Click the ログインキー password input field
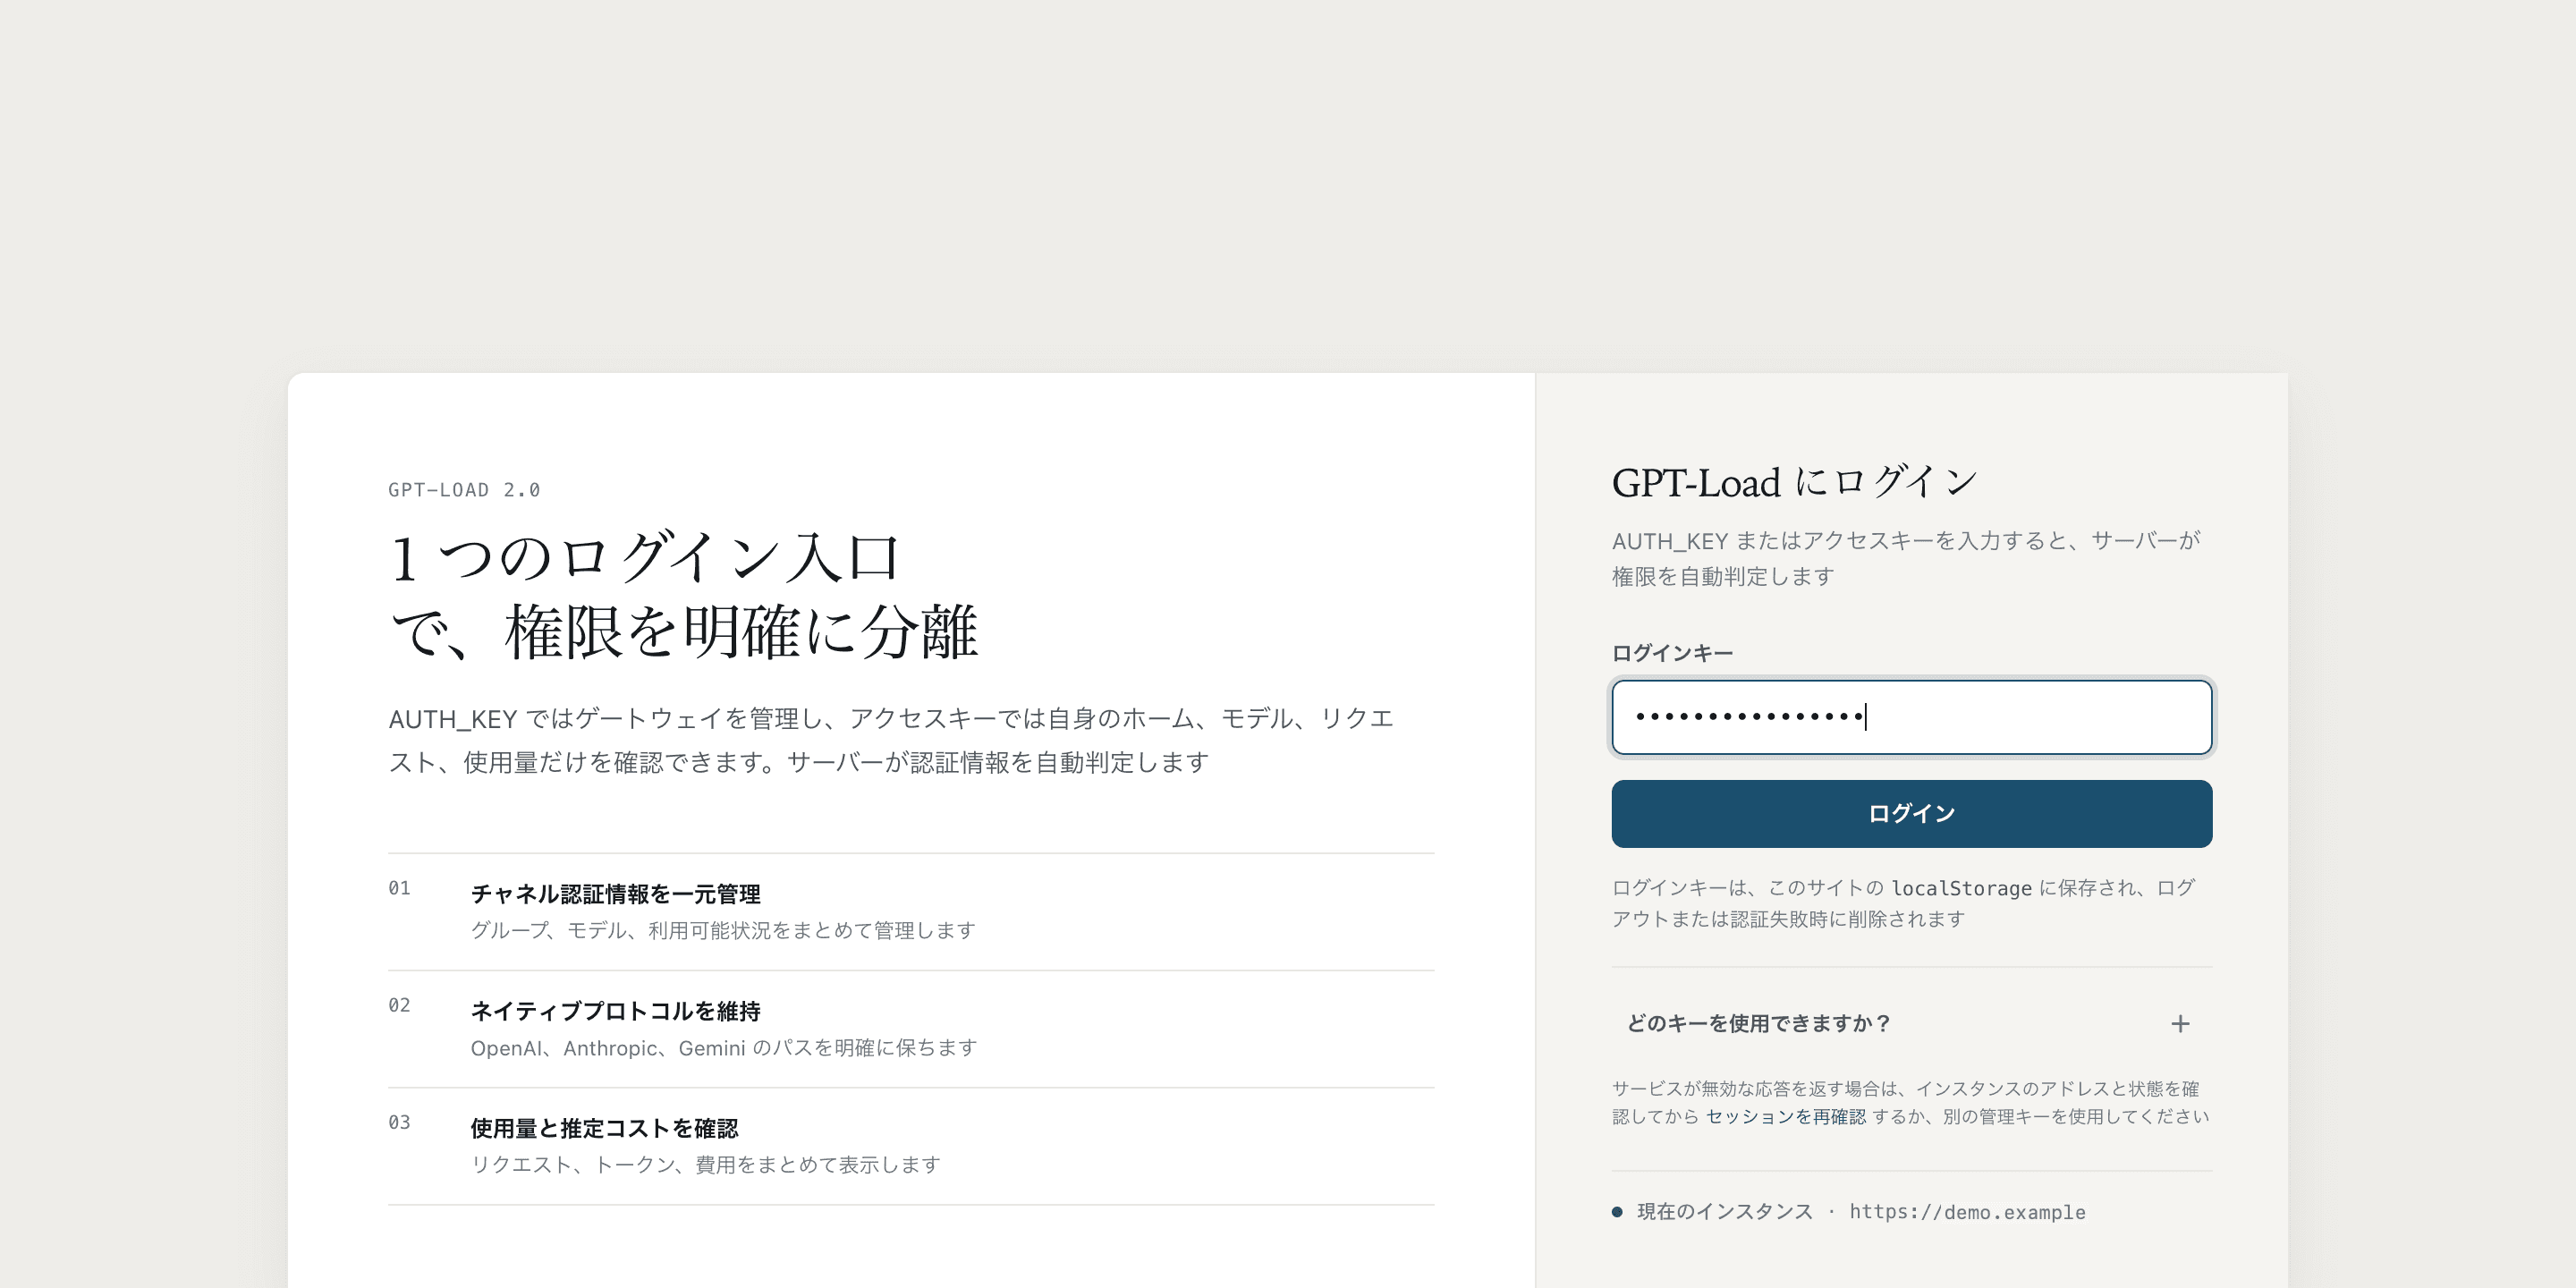This screenshot has height=1288, width=2576. pos(1911,717)
